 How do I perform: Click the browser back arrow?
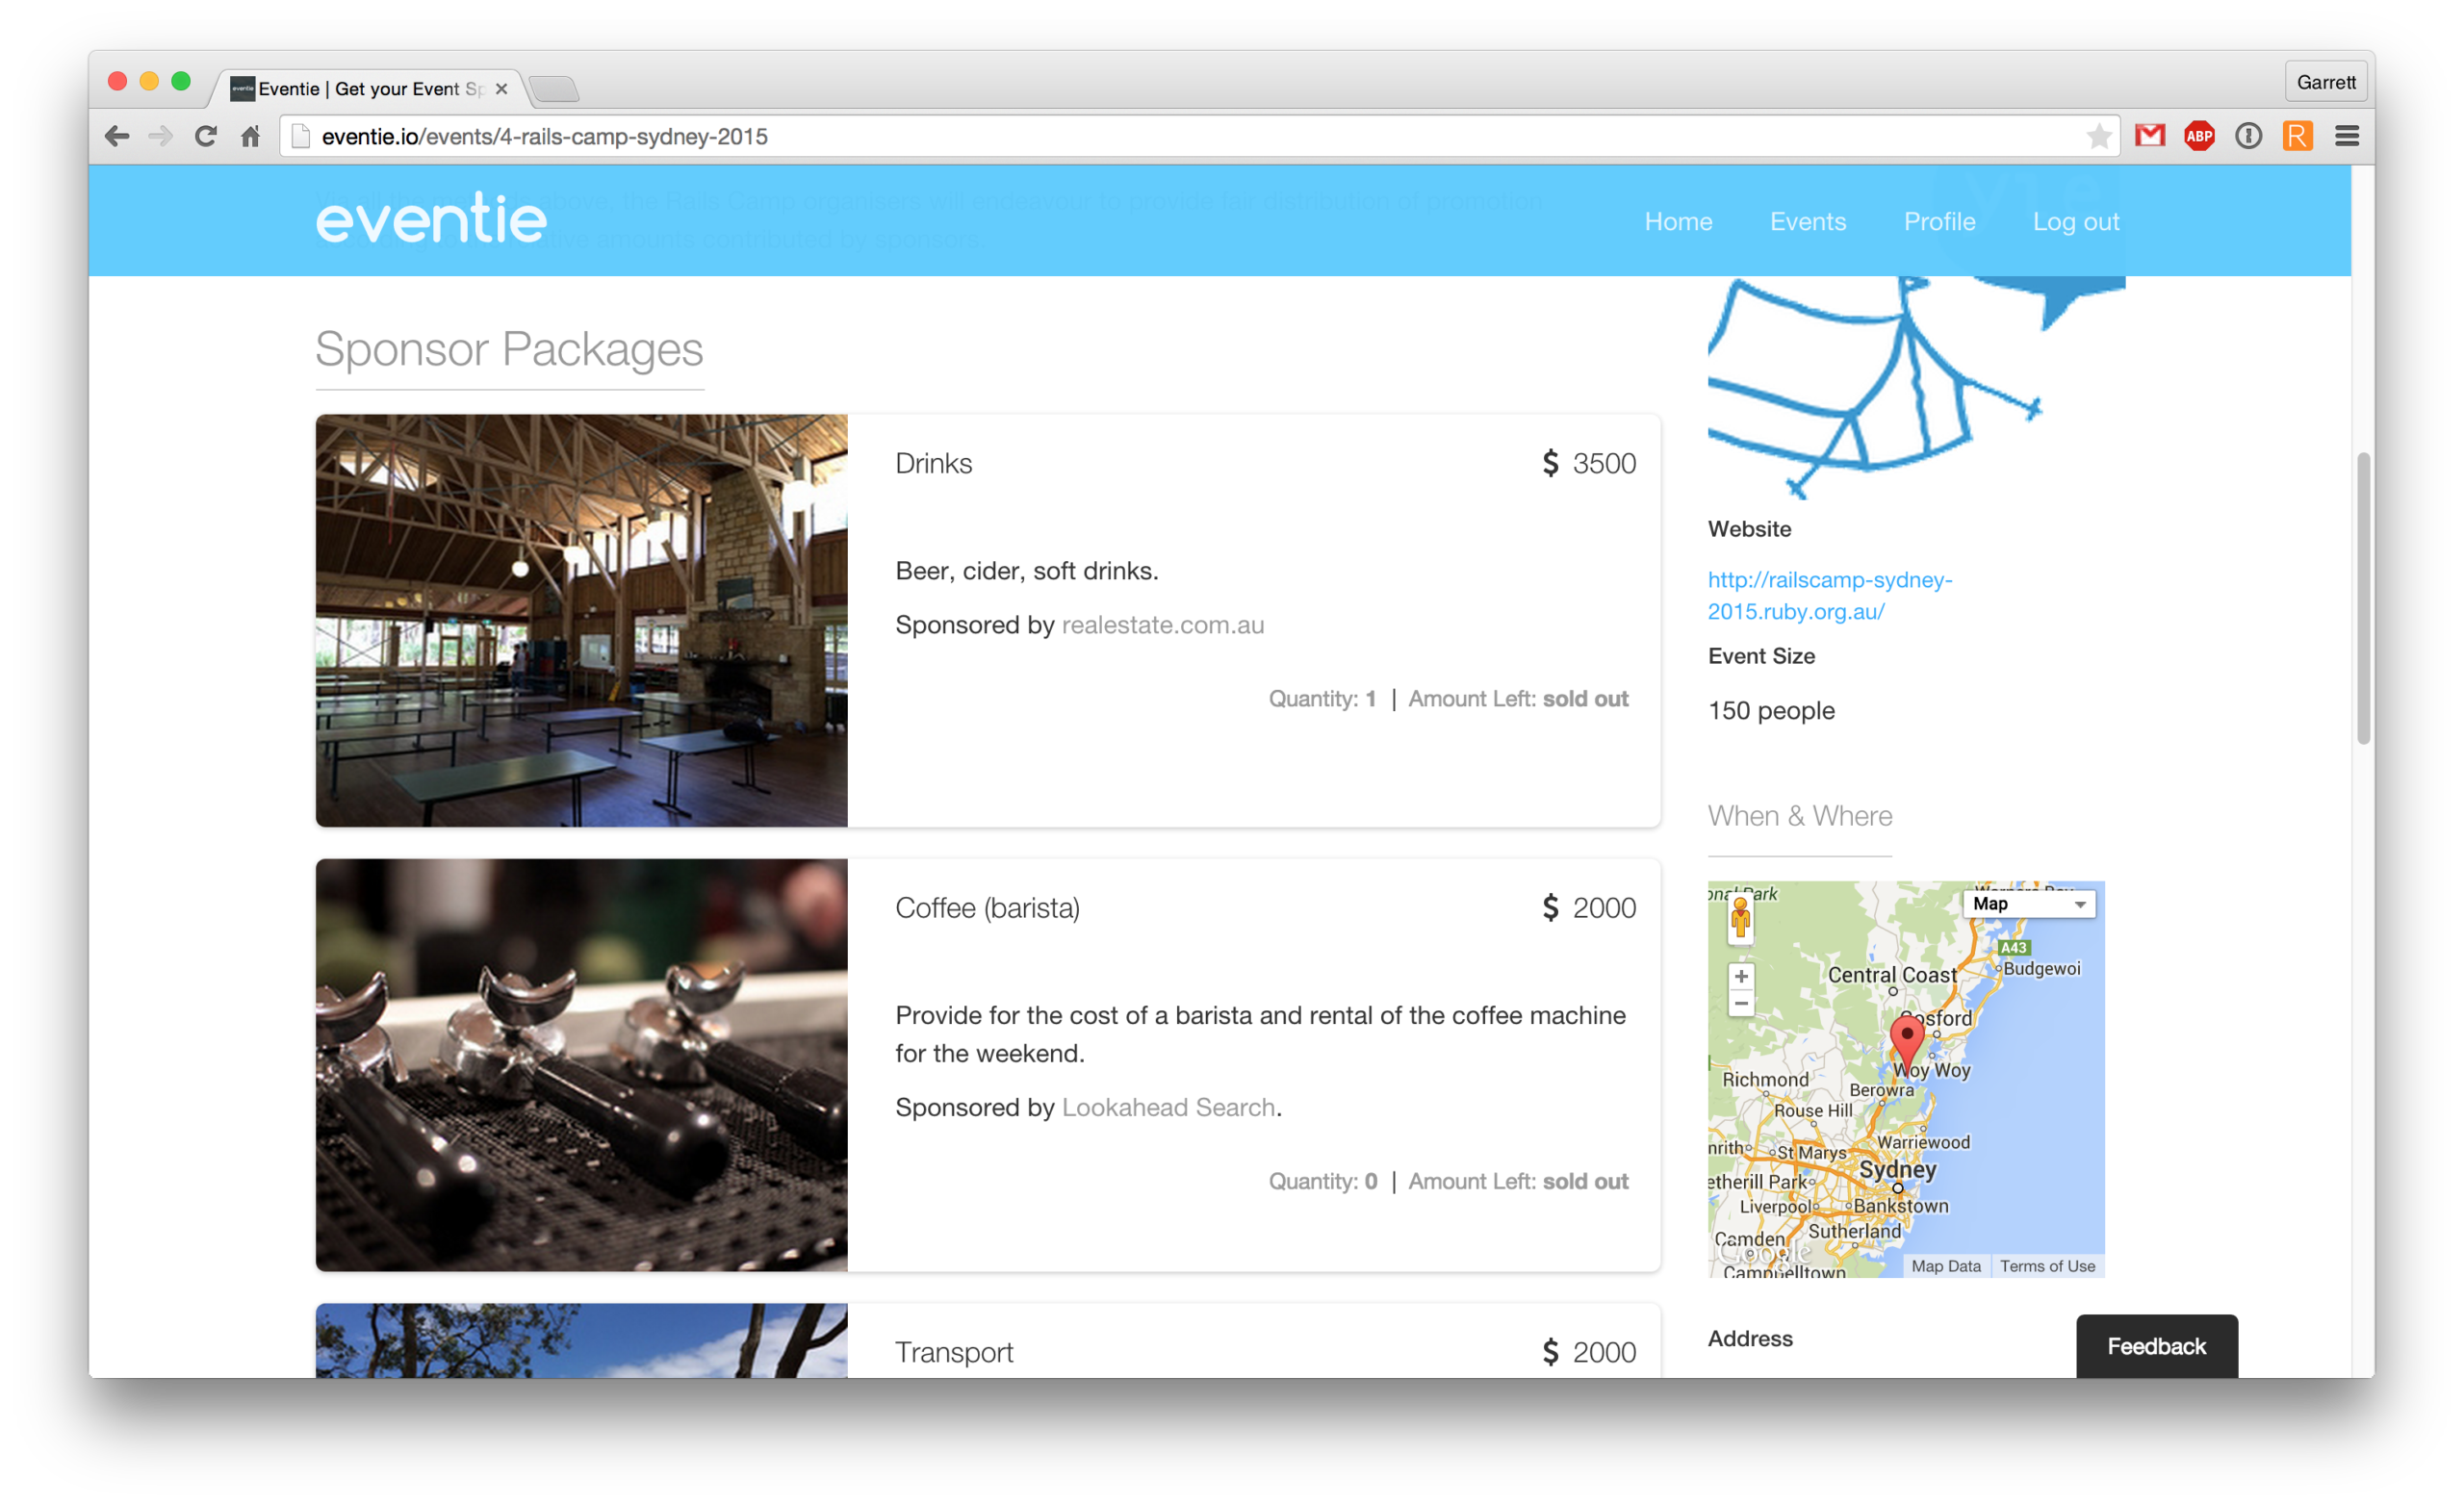pyautogui.click(x=117, y=136)
